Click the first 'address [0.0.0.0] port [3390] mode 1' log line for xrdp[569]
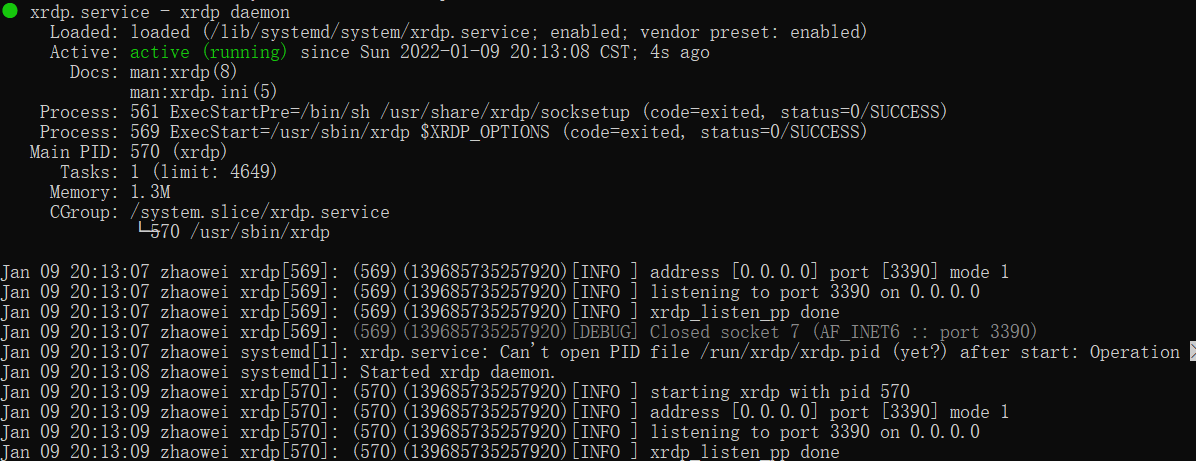The image size is (1196, 461). pyautogui.click(x=504, y=272)
